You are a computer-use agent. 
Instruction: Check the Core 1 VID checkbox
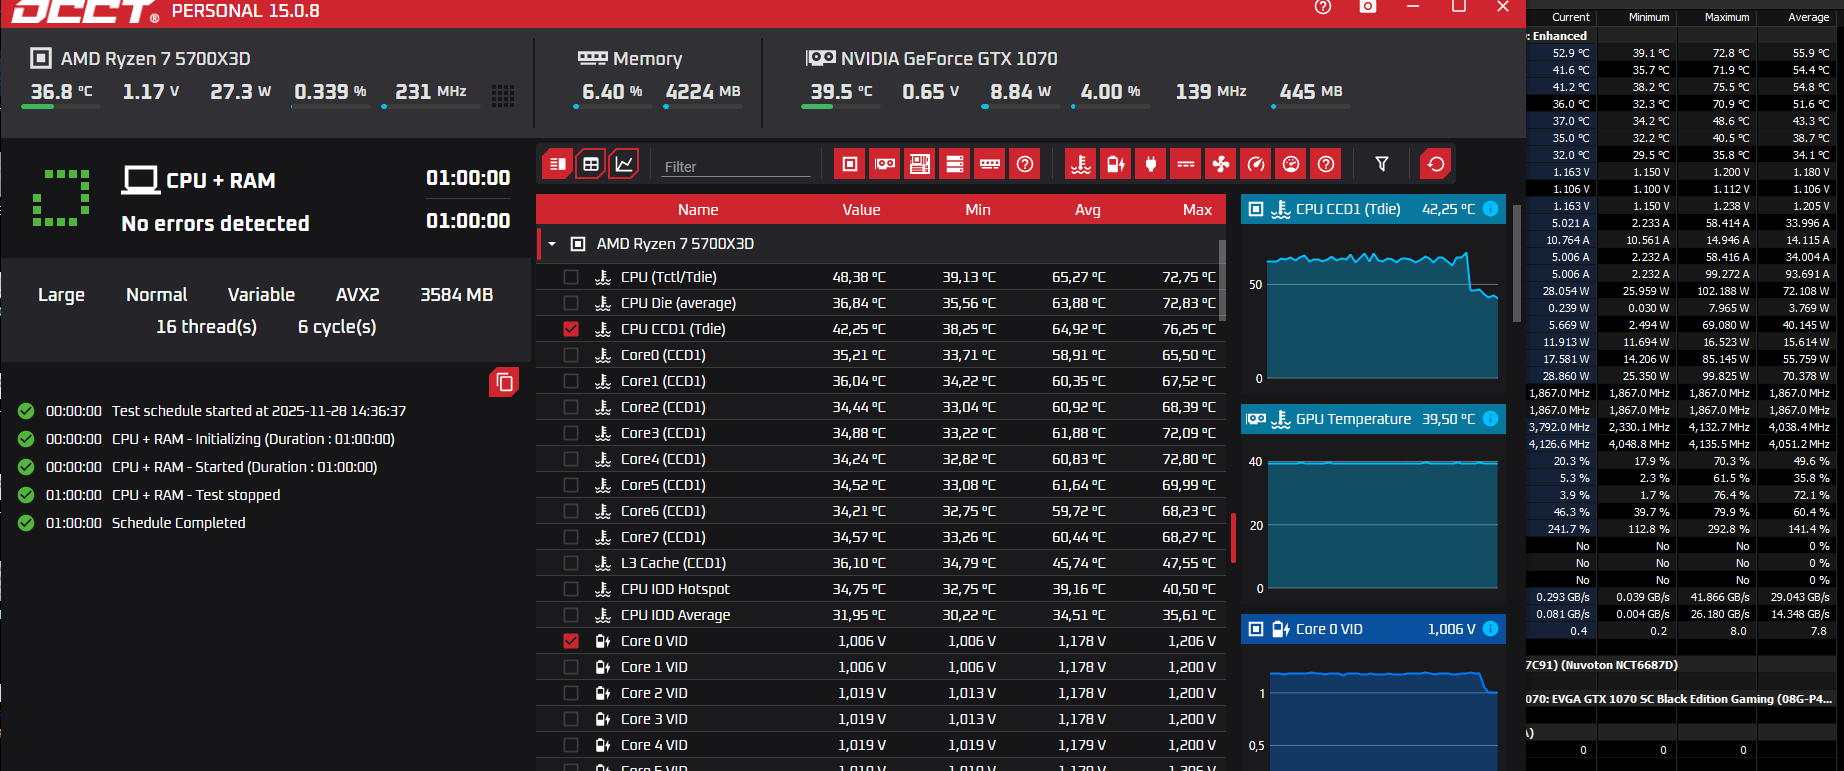(571, 667)
